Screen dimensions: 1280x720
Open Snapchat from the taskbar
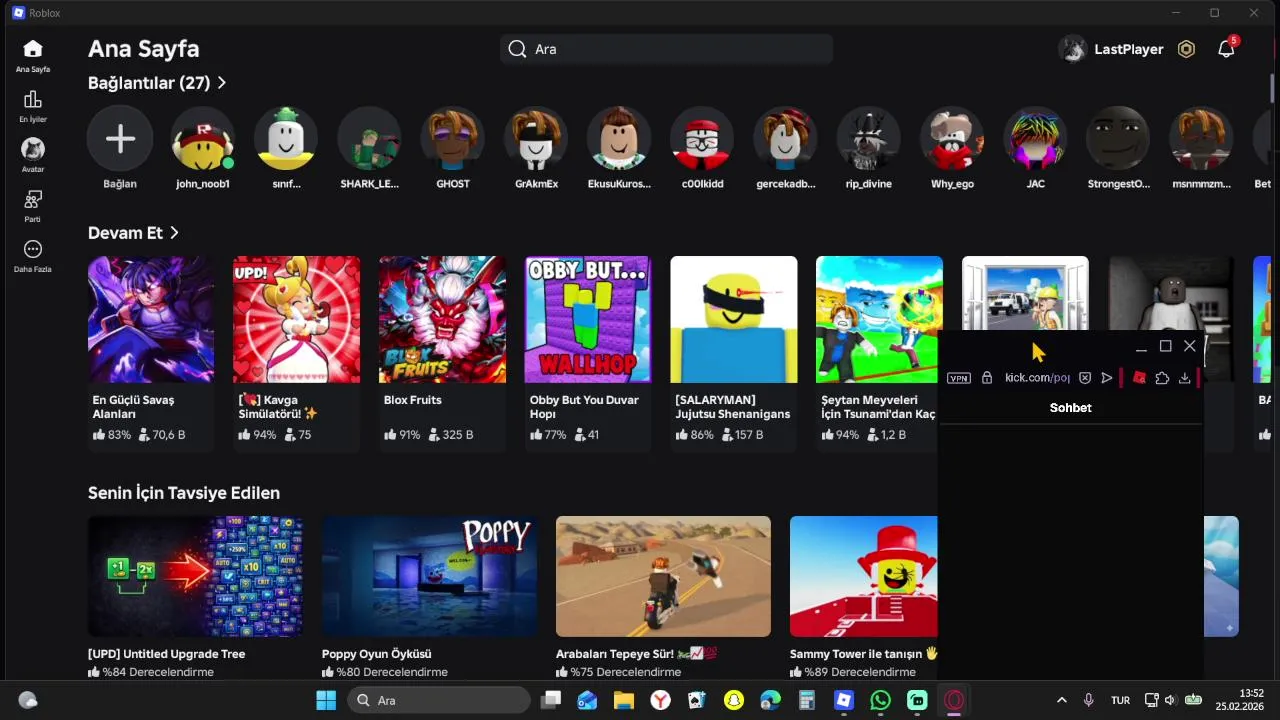(734, 700)
